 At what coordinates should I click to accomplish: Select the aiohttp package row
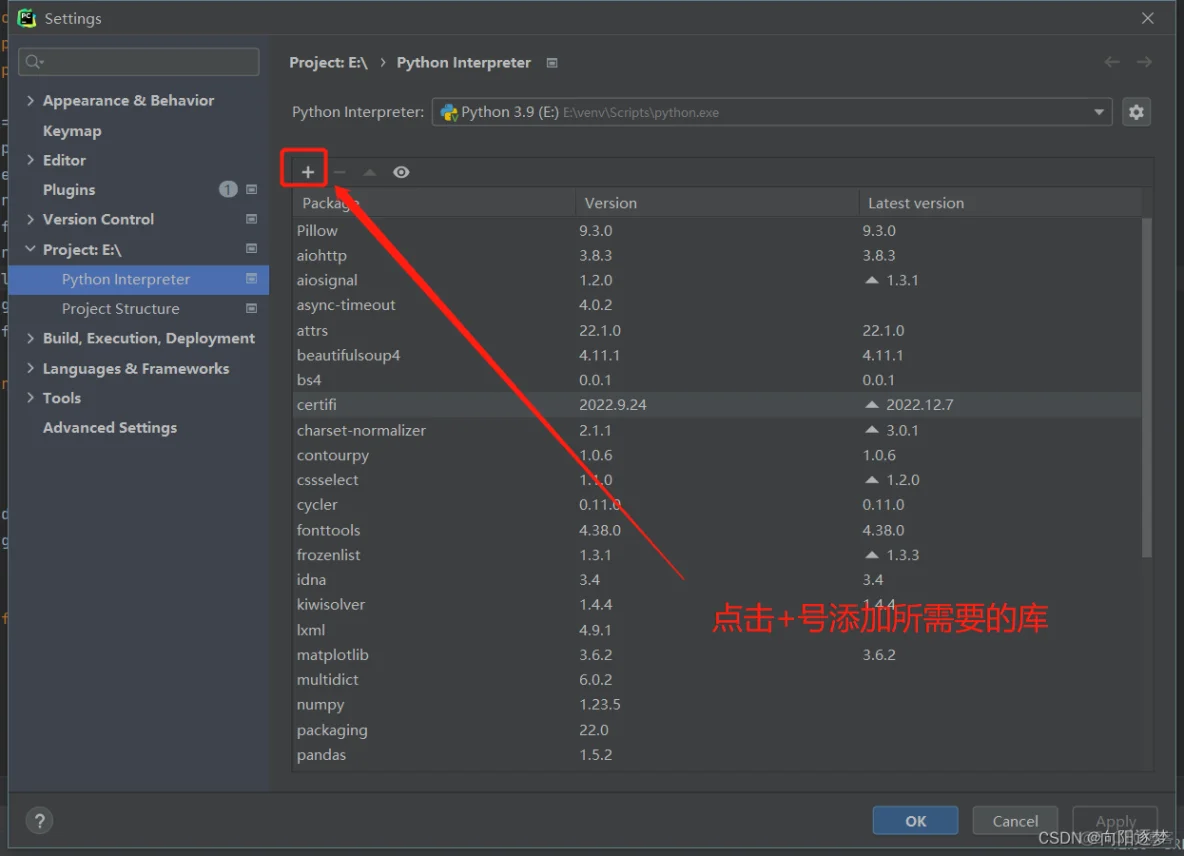(x=717, y=255)
